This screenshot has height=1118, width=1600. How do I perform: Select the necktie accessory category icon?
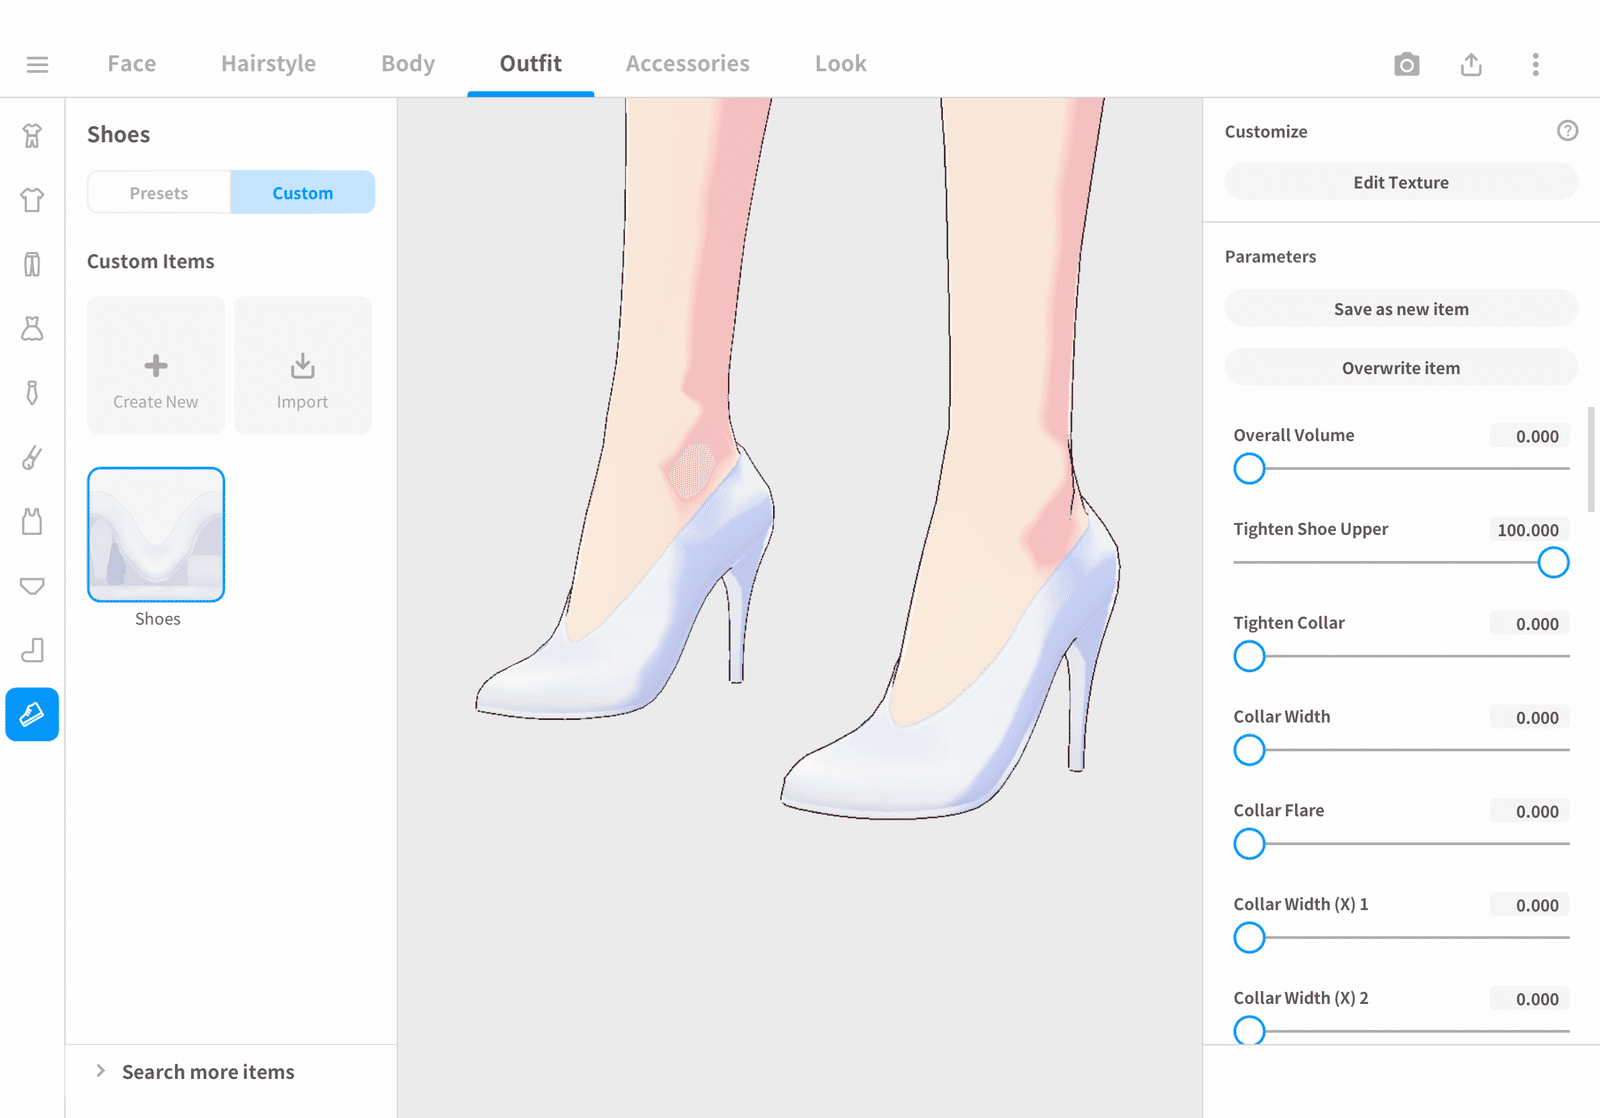pos(32,393)
